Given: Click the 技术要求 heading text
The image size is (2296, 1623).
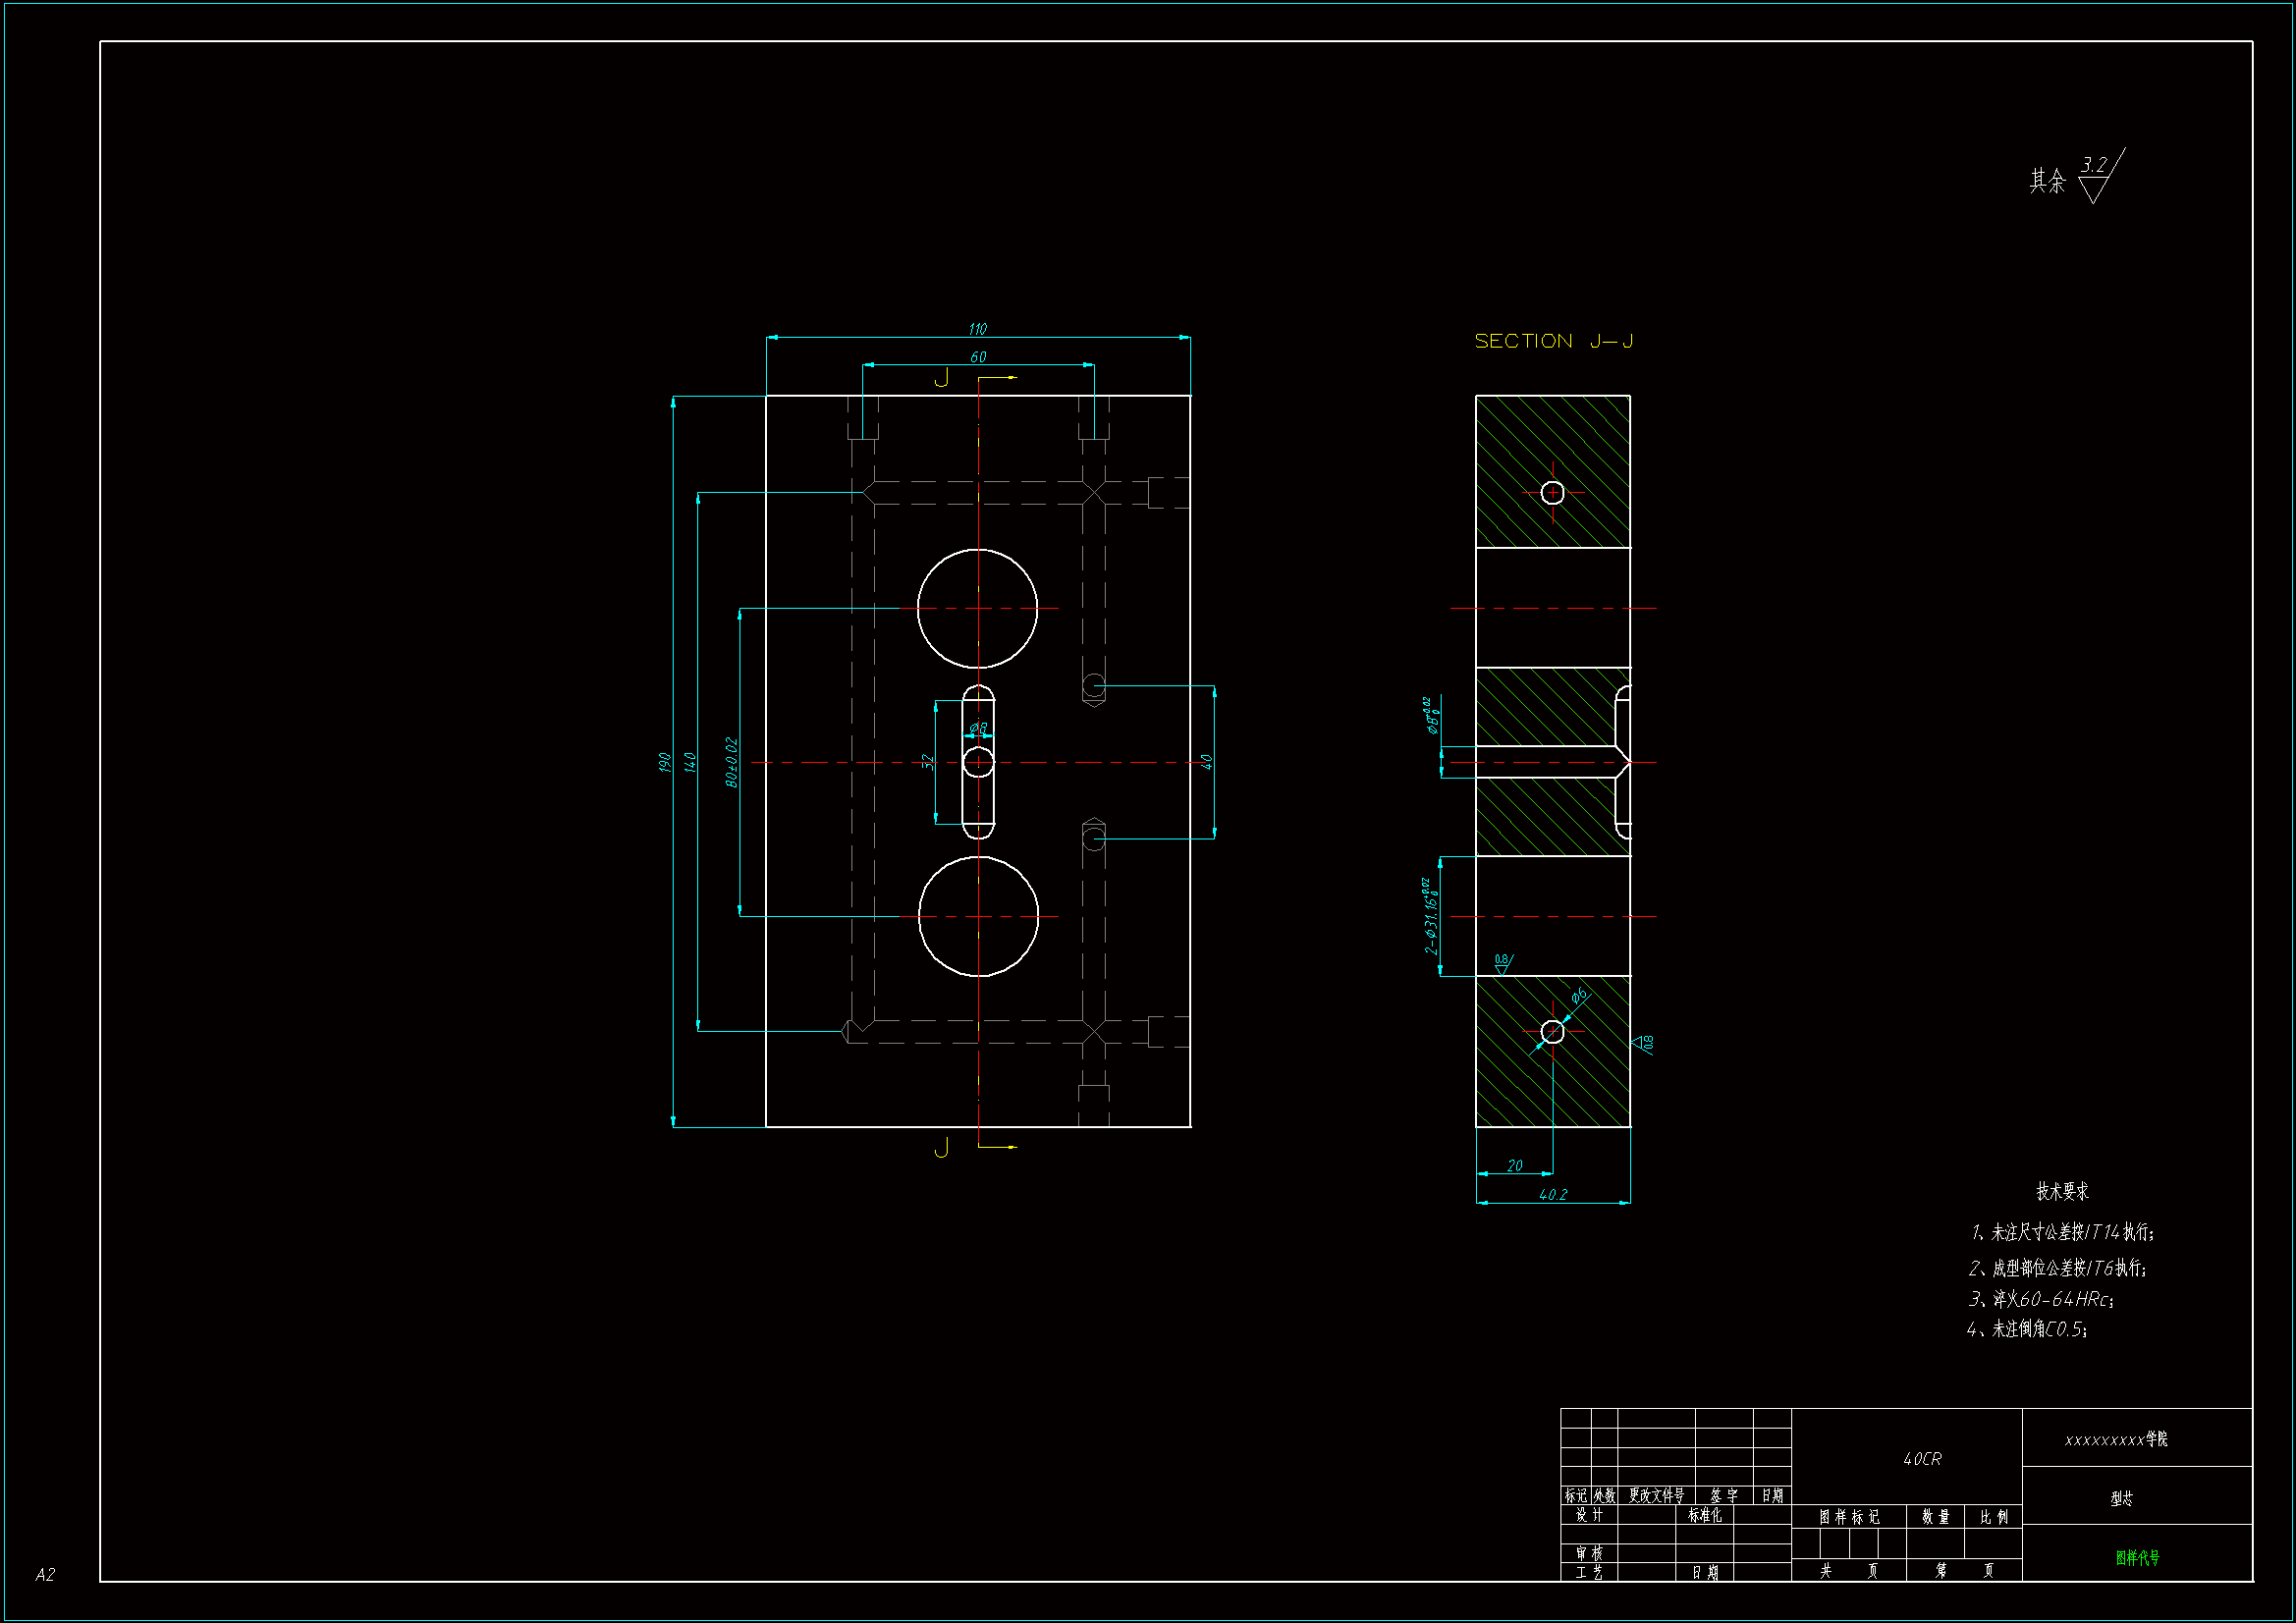Looking at the screenshot, I should pyautogui.click(x=2062, y=1191).
